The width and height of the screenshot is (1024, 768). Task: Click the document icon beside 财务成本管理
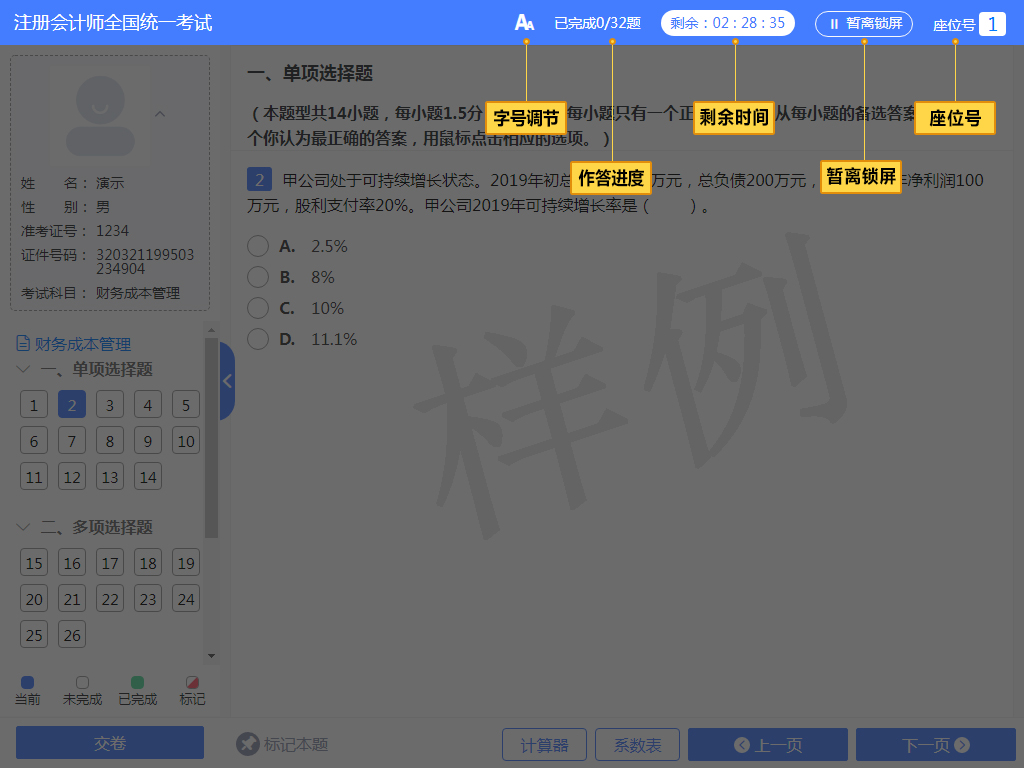(x=22, y=343)
